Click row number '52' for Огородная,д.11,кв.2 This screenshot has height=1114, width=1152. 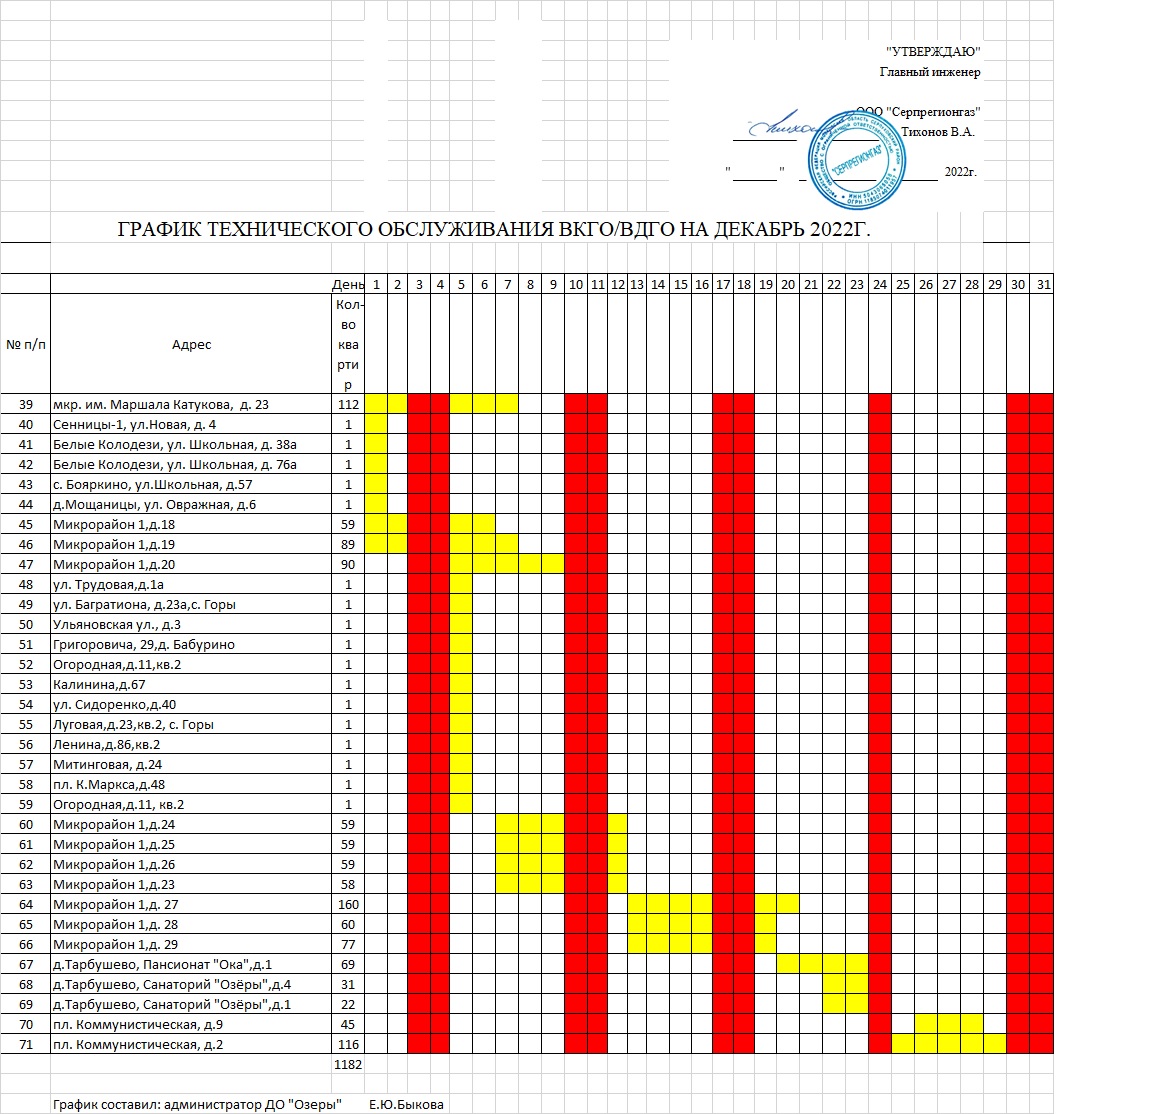pos(26,665)
